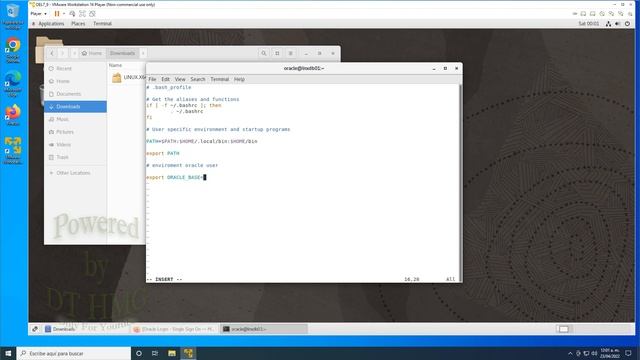The height and width of the screenshot is (360, 640).
Task: Click the Downloads path button in Files
Action: pyautogui.click(x=122, y=53)
